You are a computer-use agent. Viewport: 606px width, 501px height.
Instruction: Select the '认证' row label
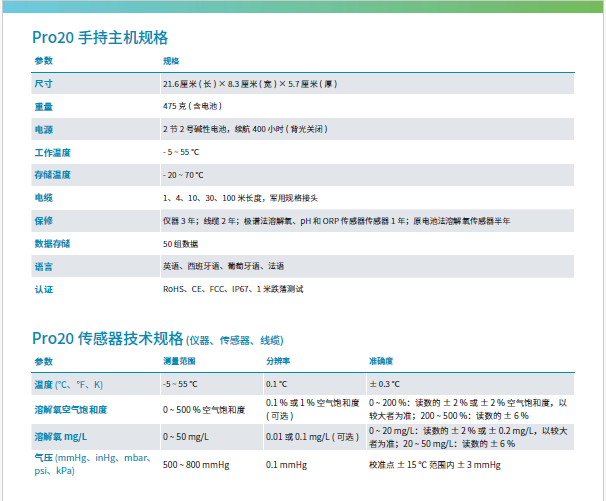[43, 290]
